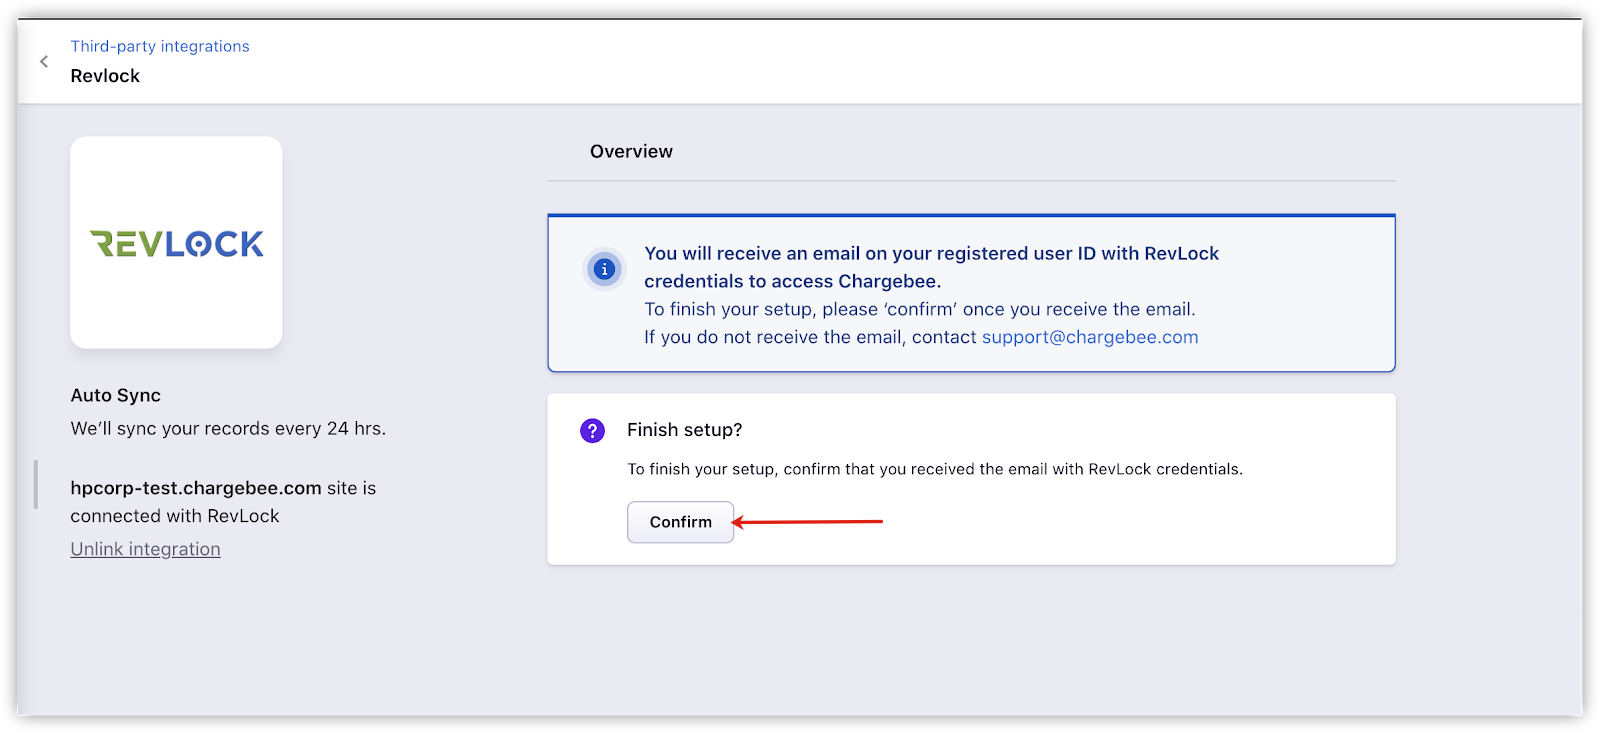The image size is (1600, 733).
Task: Click the blue info icon
Action: click(x=604, y=269)
